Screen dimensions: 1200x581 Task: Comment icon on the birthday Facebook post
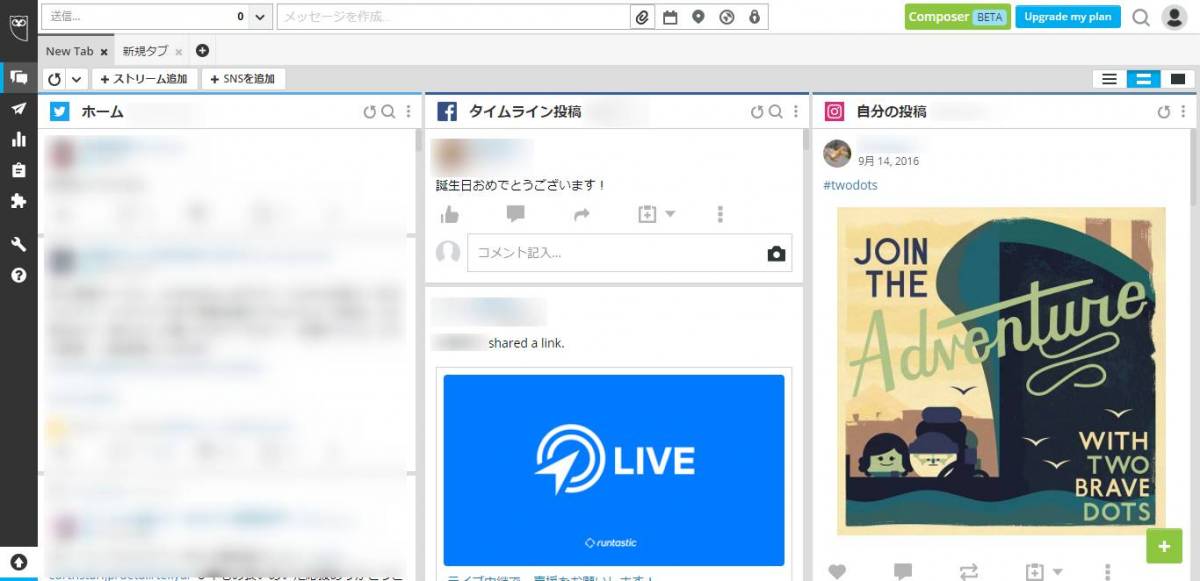pyautogui.click(x=516, y=214)
